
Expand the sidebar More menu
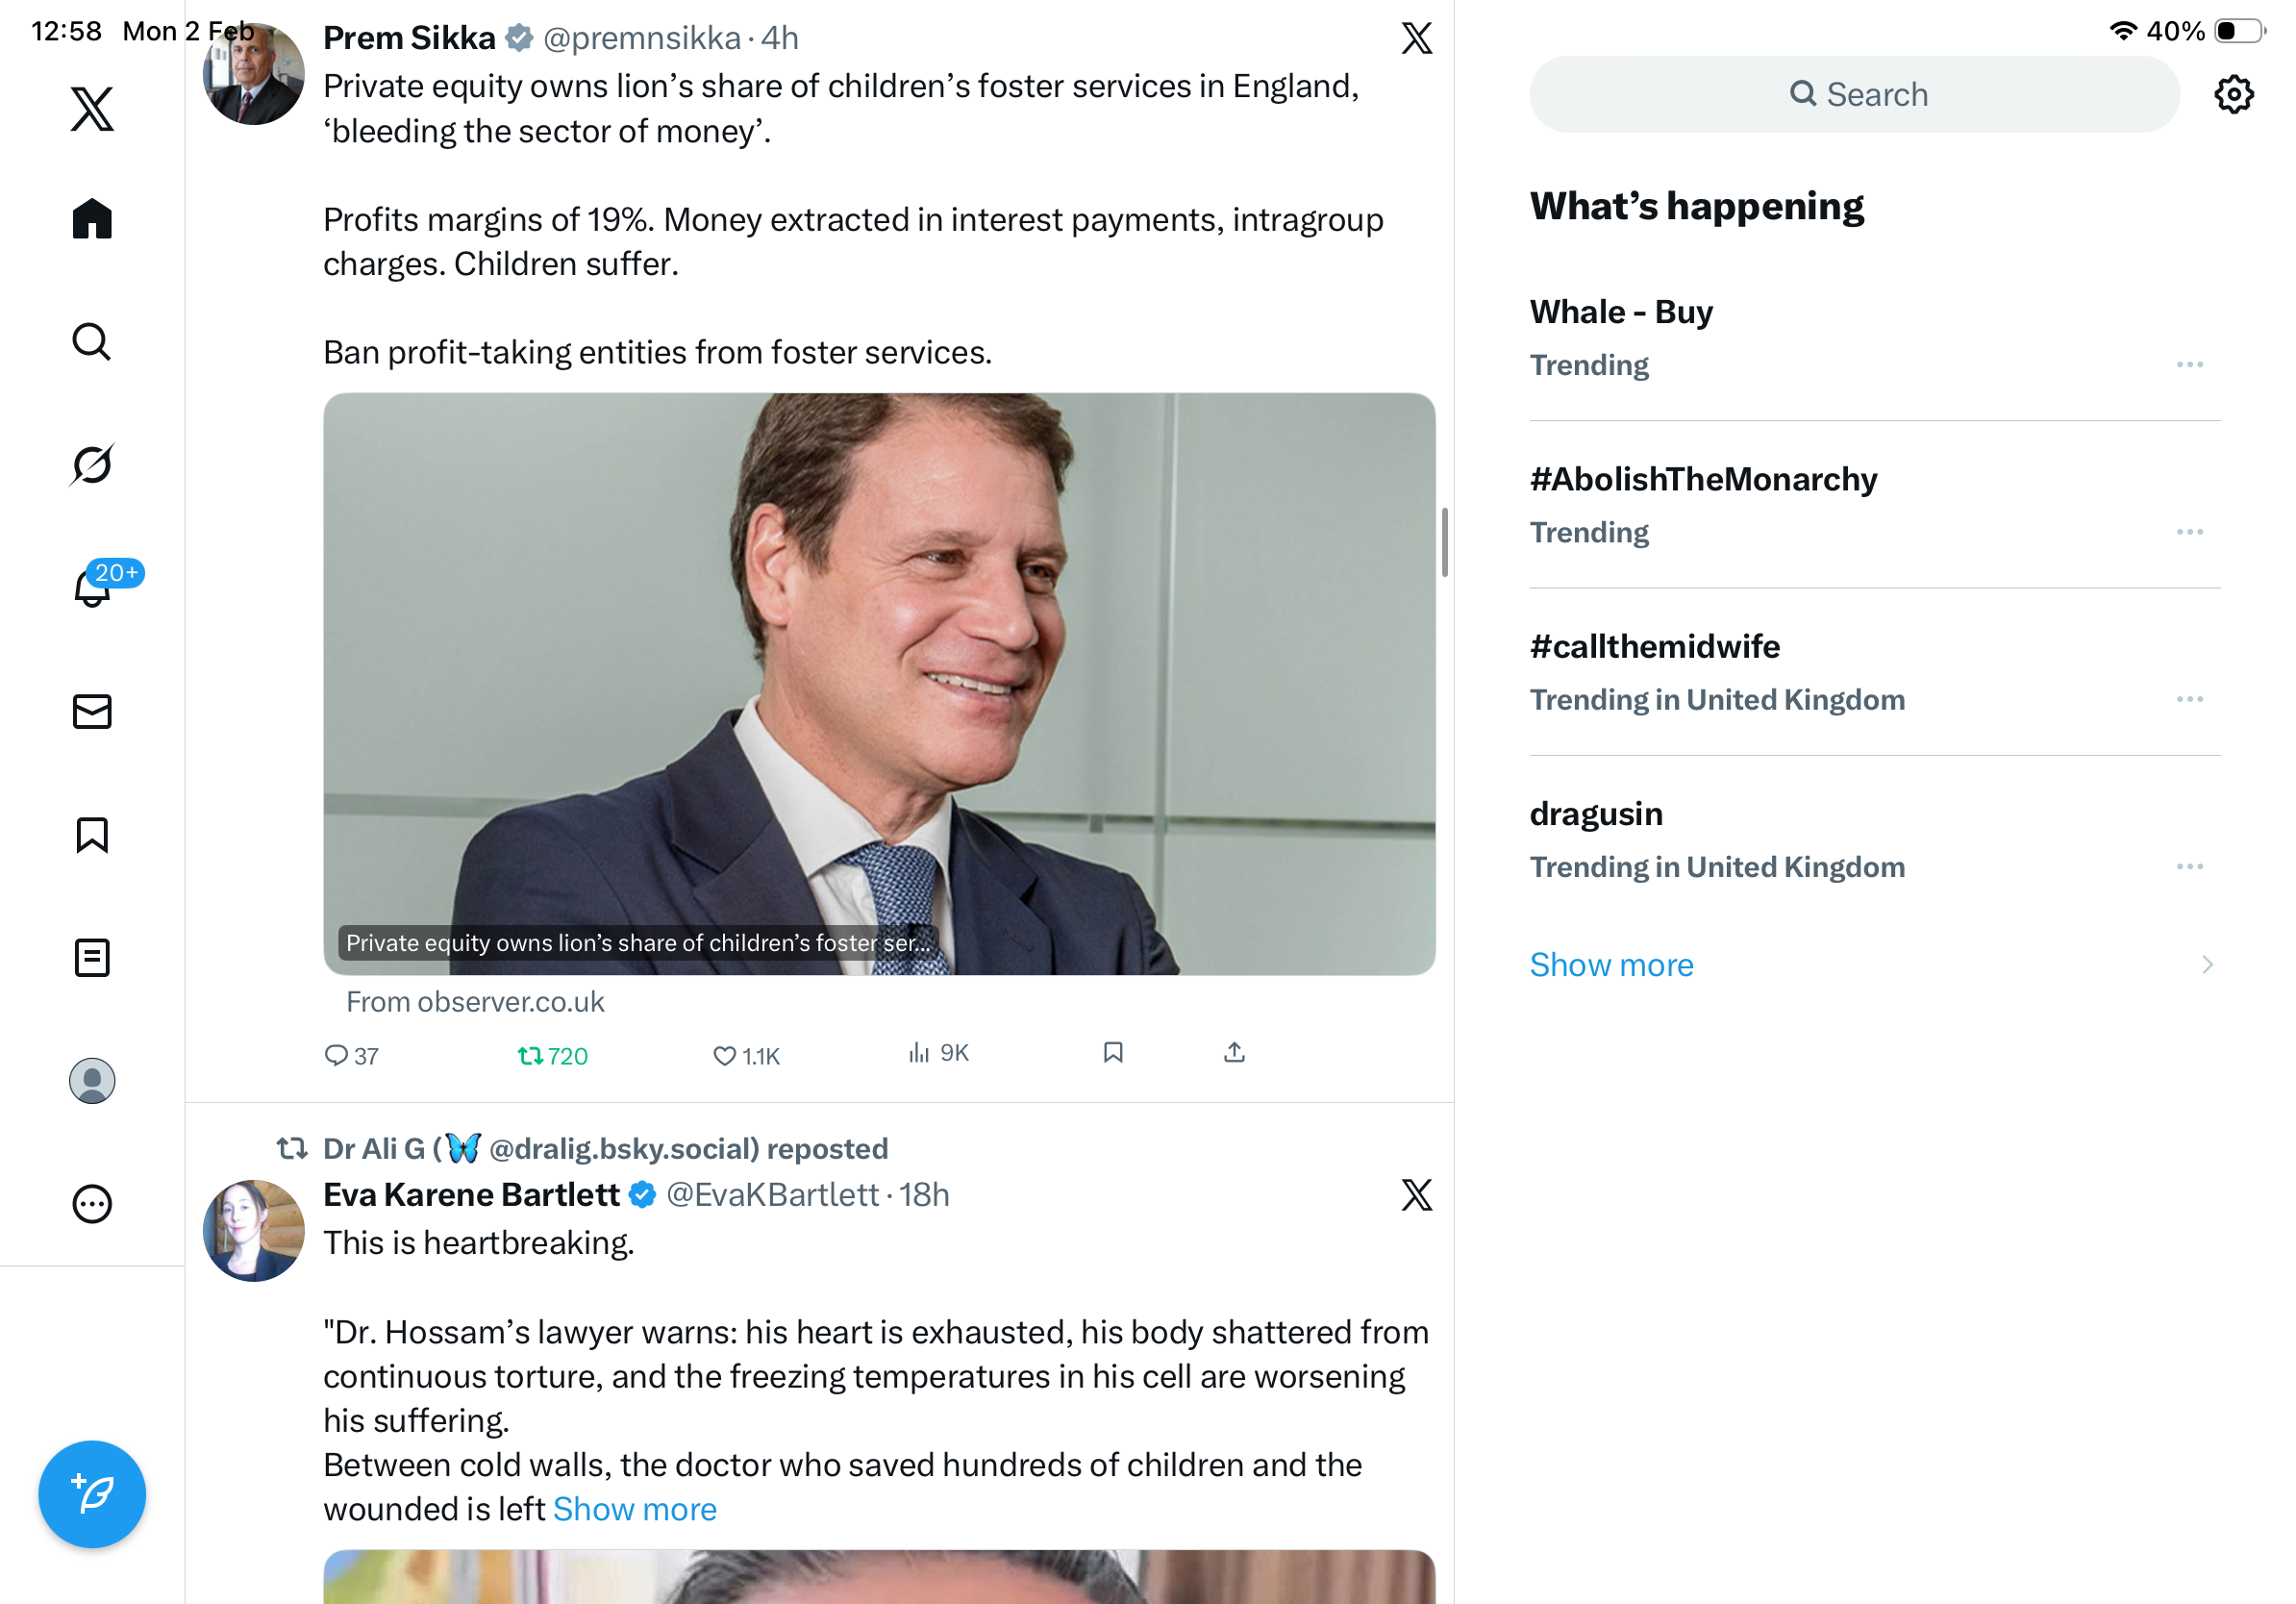(92, 1204)
